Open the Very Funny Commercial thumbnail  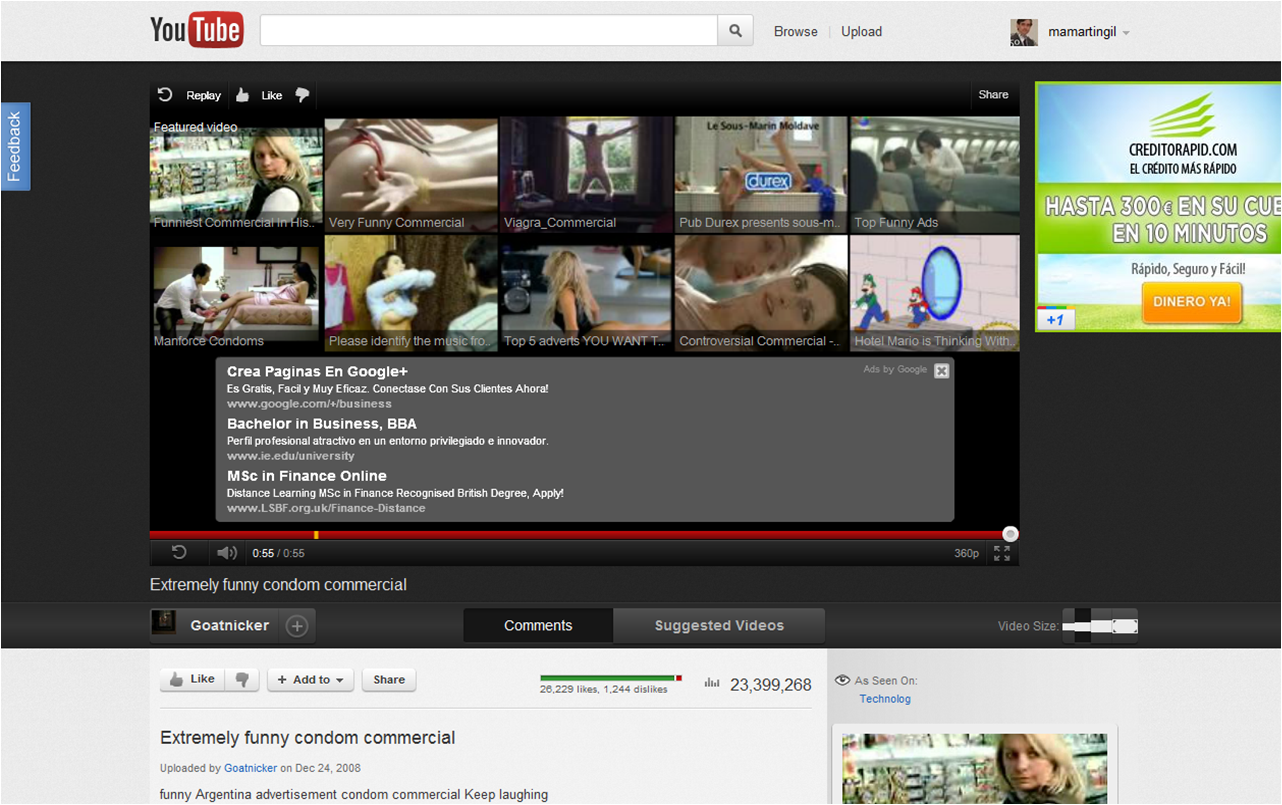tap(411, 175)
